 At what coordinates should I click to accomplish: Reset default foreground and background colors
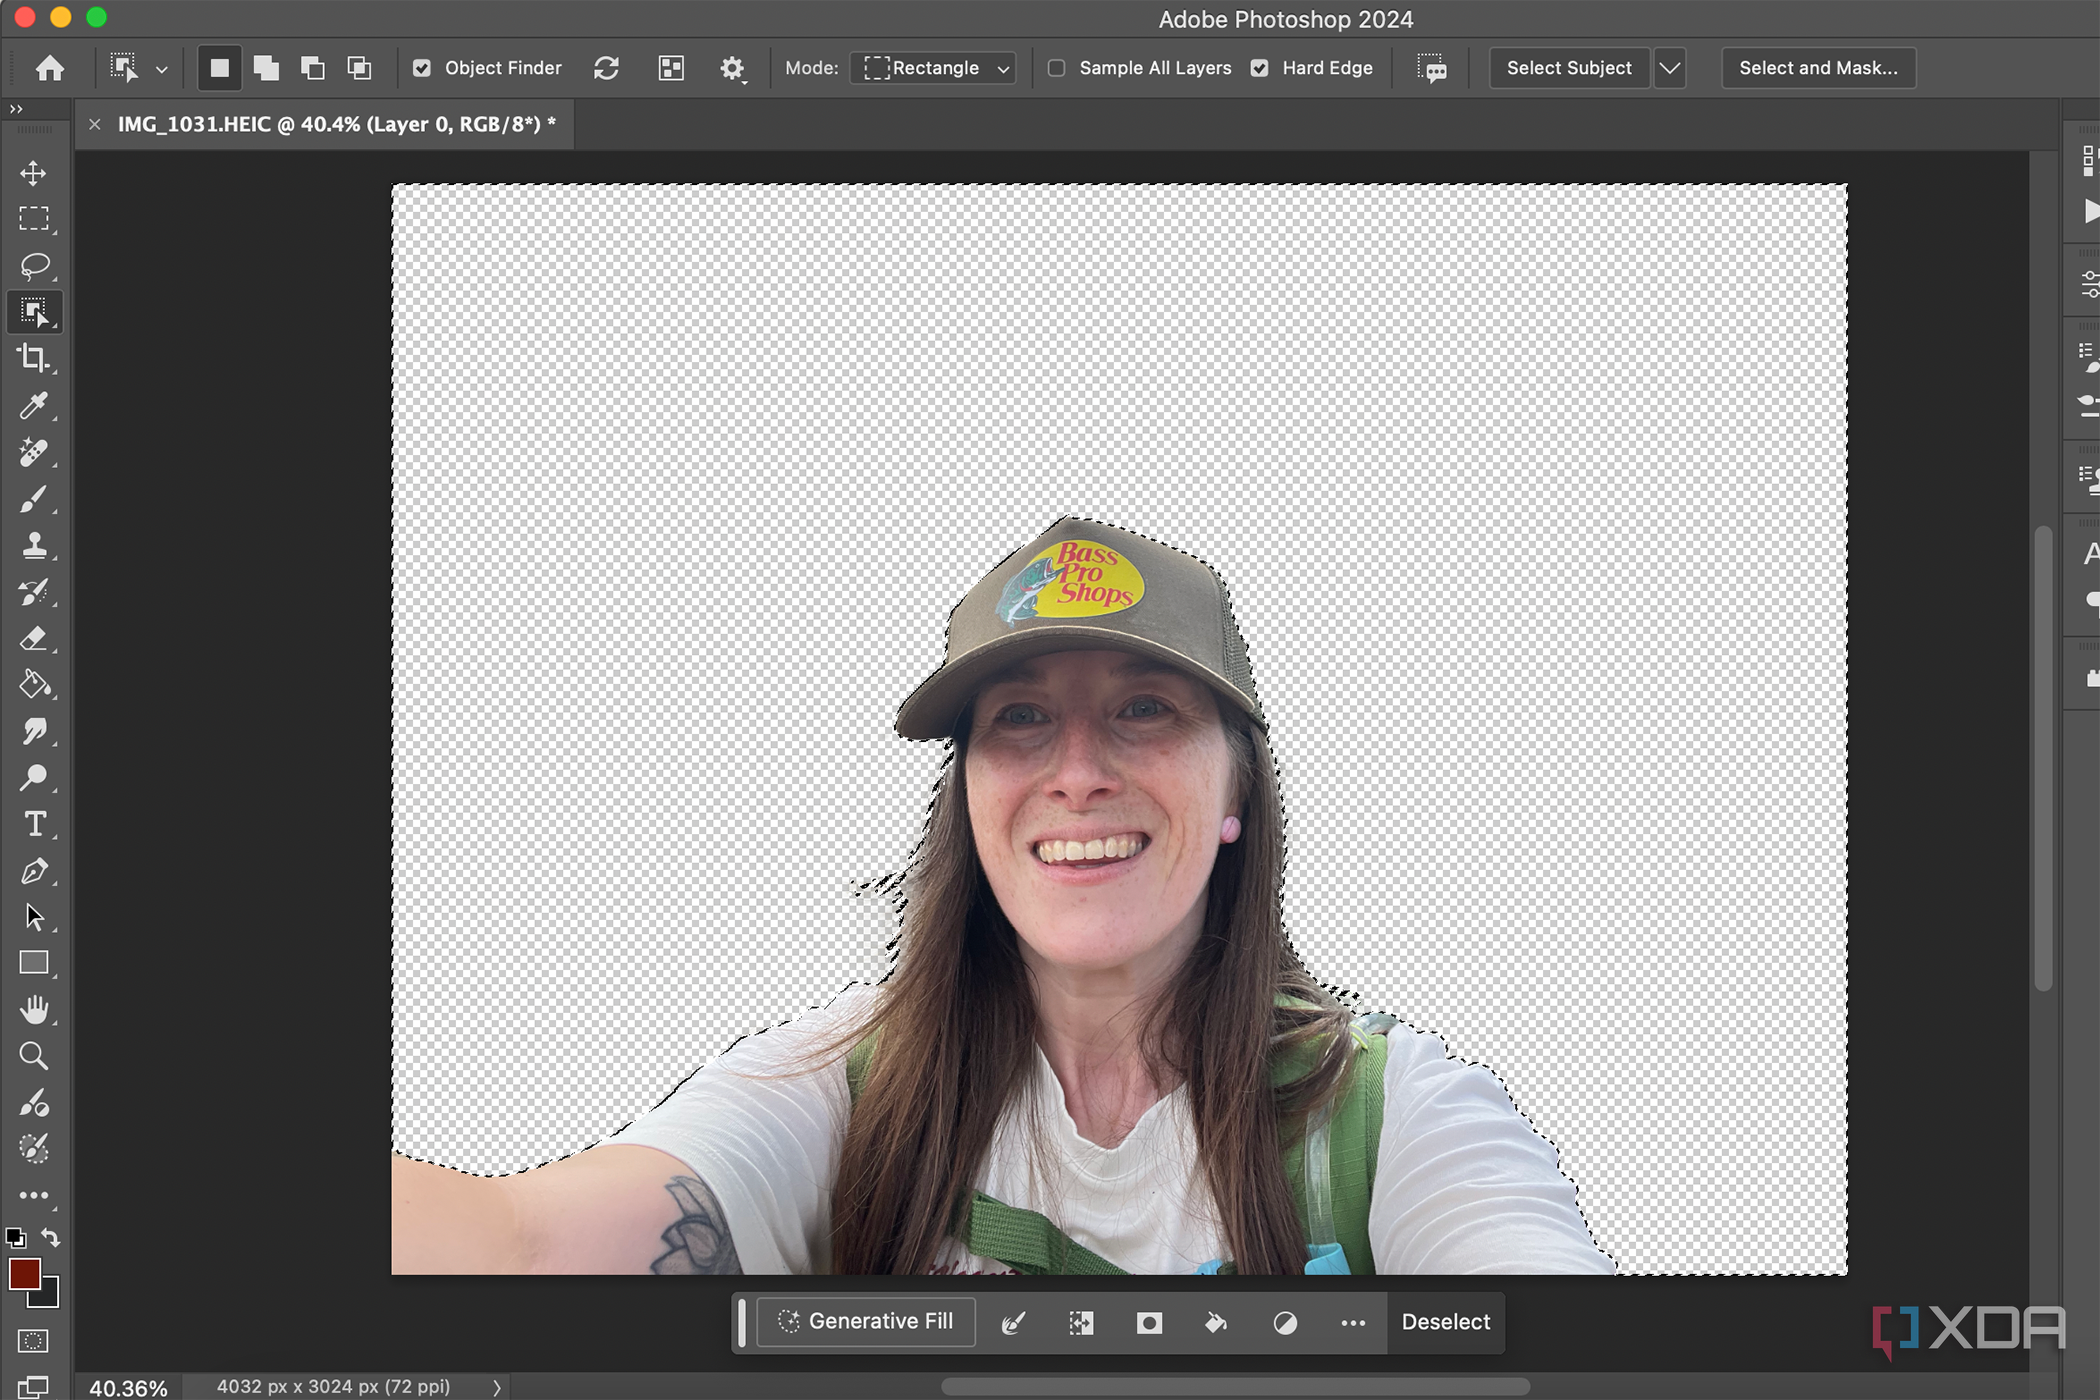(x=15, y=1238)
